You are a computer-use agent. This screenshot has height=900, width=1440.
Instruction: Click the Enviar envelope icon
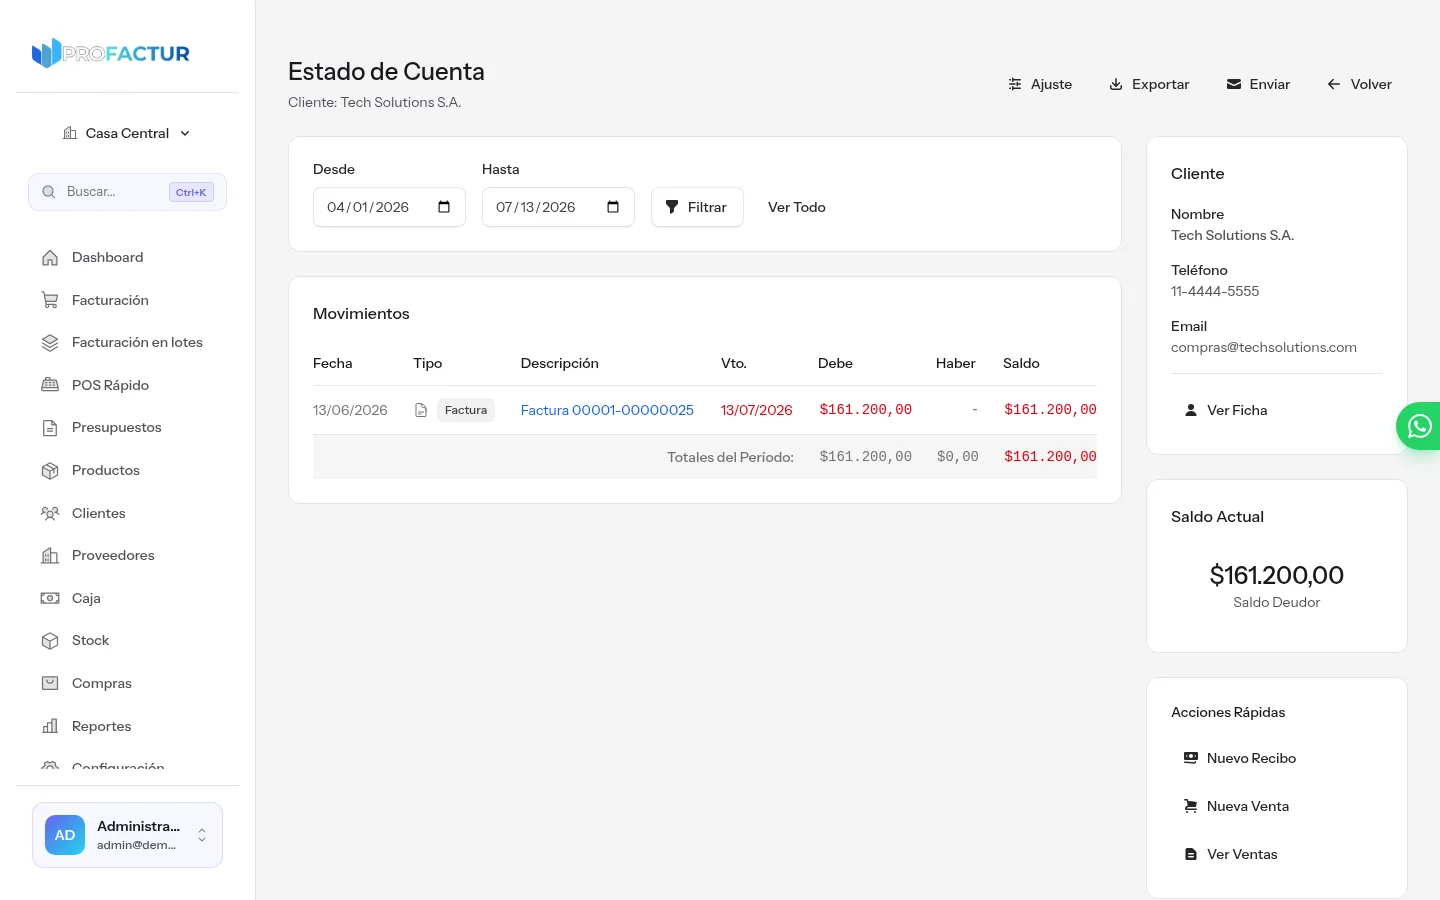click(1234, 84)
